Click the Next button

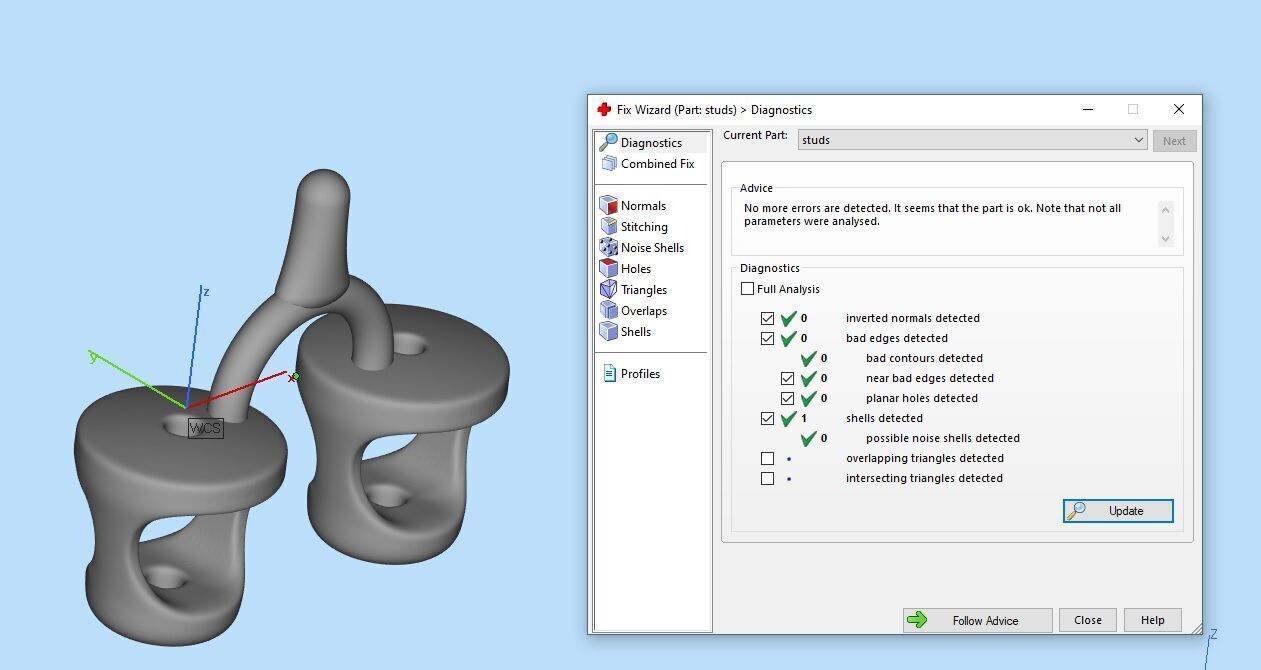1174,141
